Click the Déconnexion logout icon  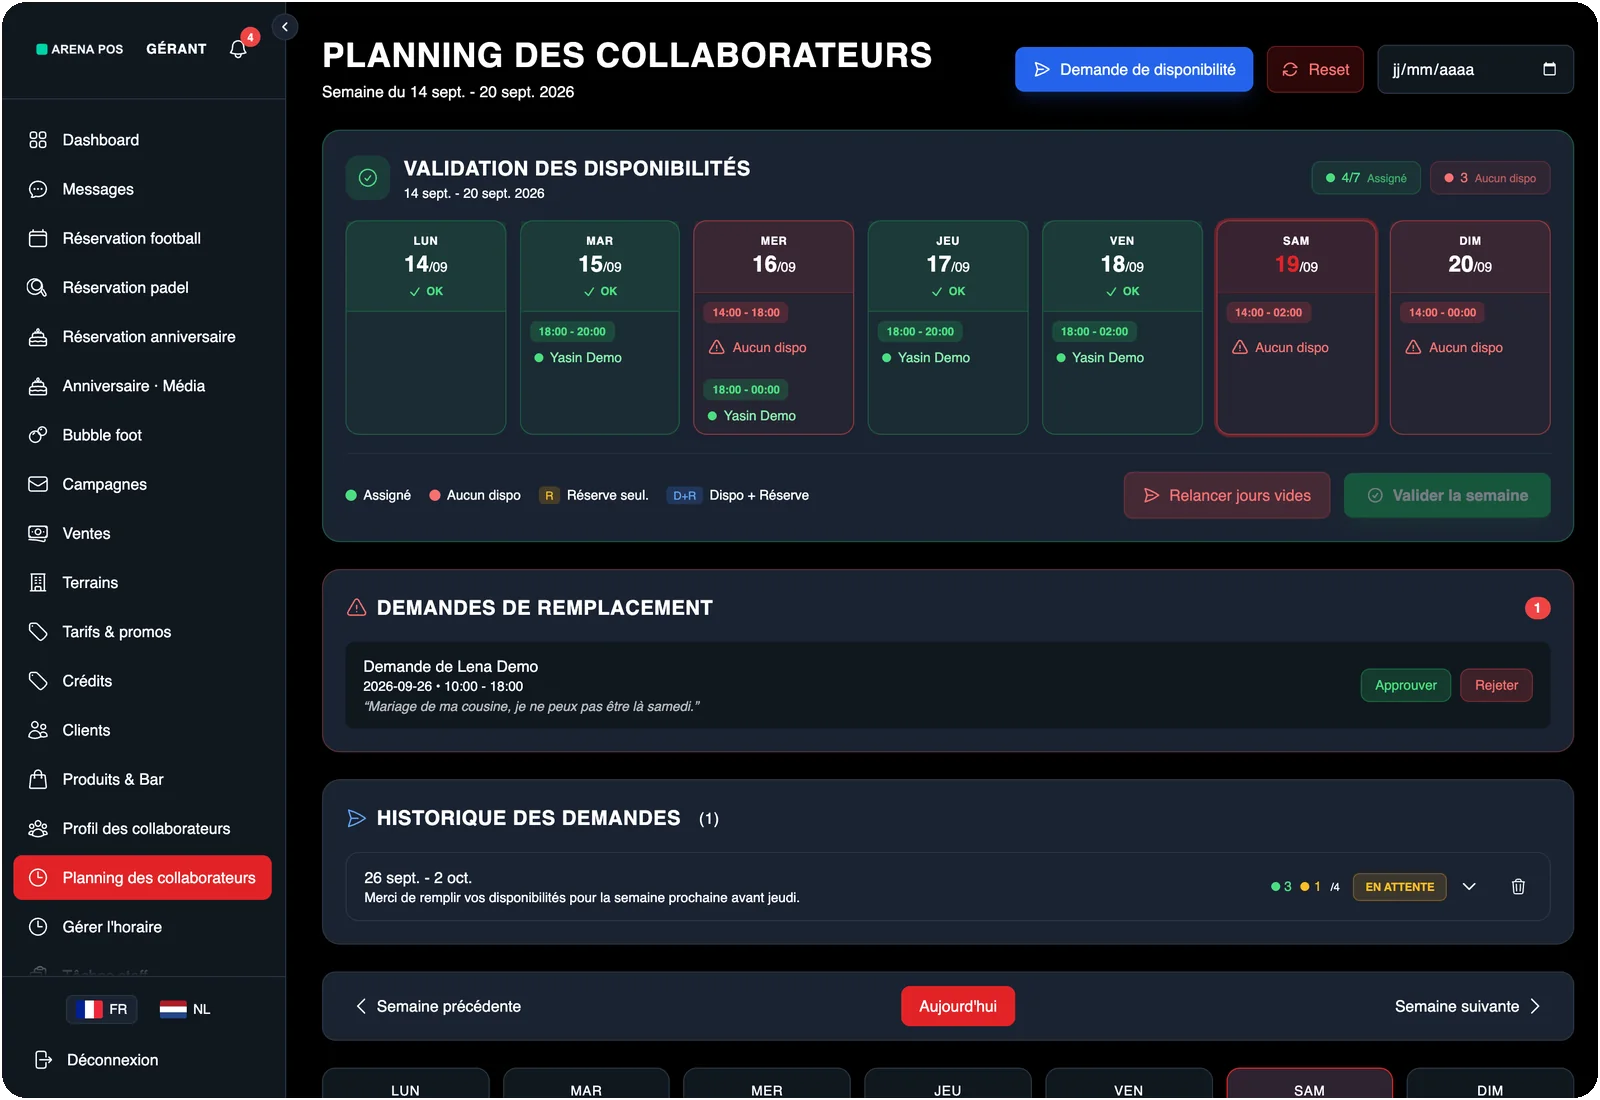click(x=43, y=1060)
